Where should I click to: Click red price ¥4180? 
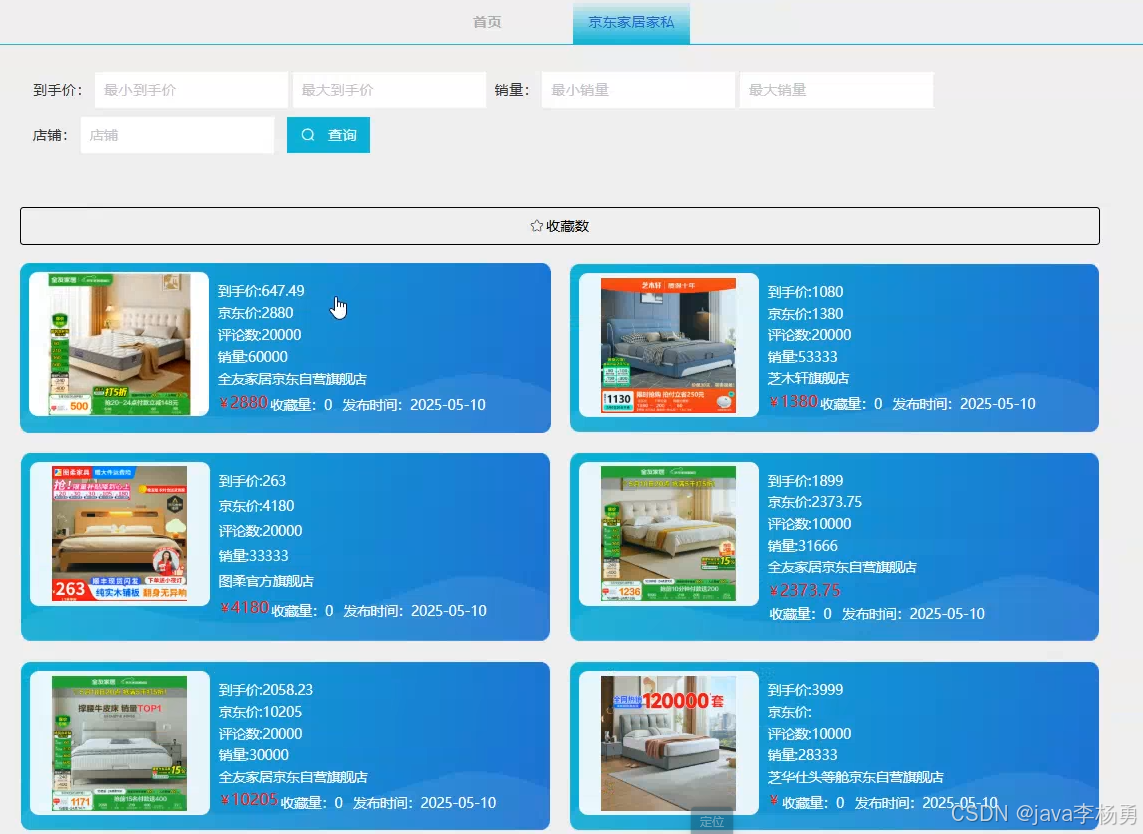pyautogui.click(x=245, y=608)
